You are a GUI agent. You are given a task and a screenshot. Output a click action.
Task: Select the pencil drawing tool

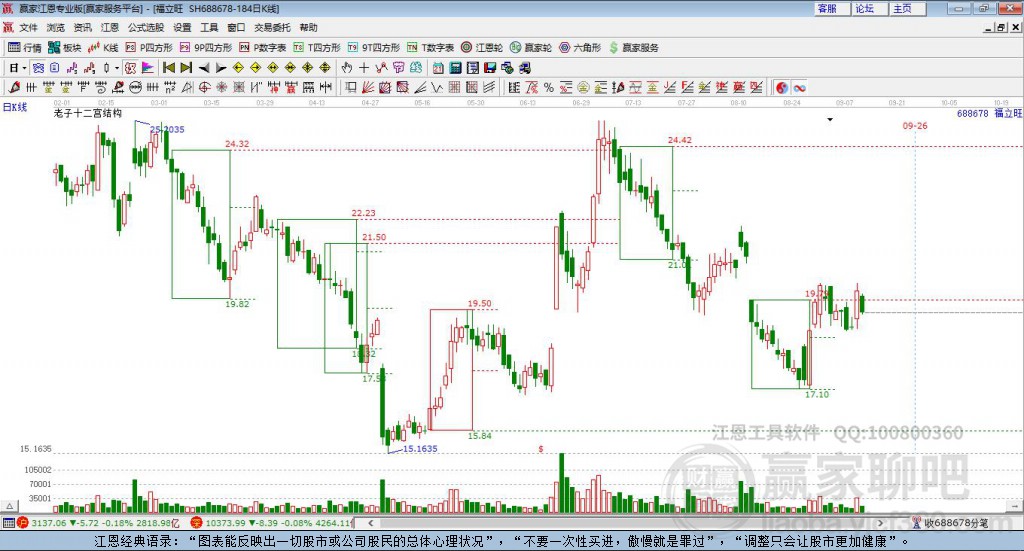coord(14,87)
